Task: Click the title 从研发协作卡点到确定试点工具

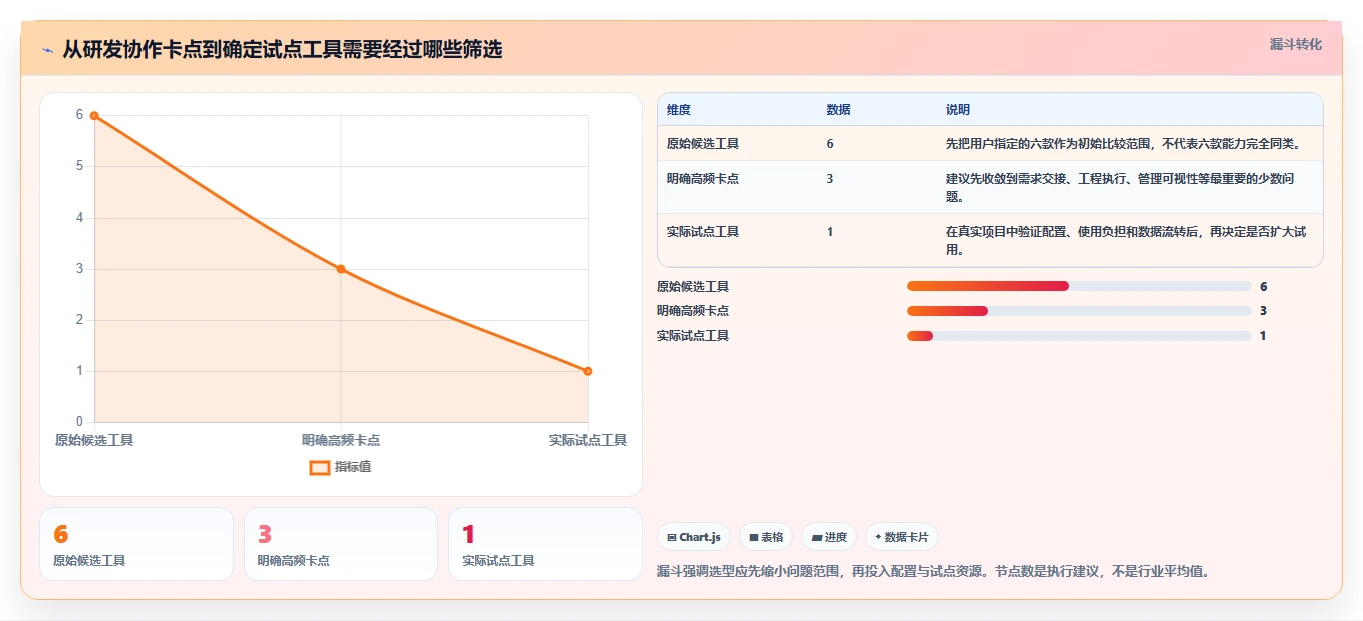Action: pyautogui.click(x=282, y=49)
